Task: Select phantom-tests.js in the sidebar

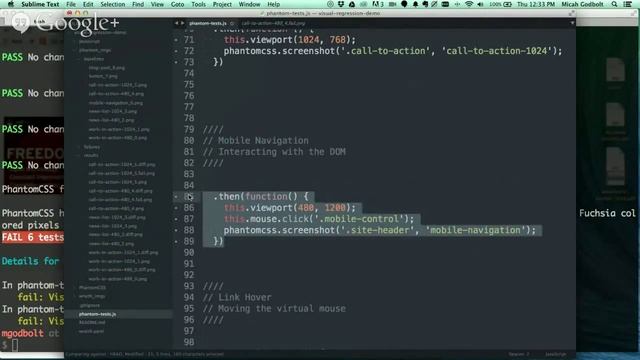Action: click(98, 314)
